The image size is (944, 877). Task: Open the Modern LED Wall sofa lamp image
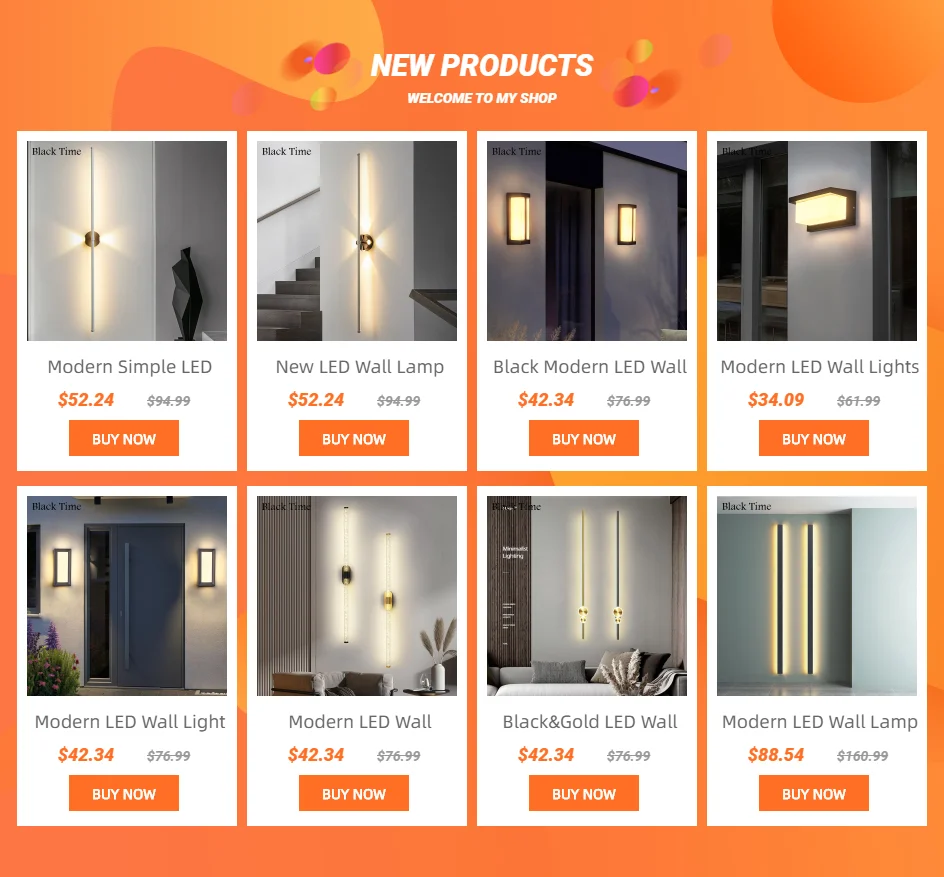point(357,596)
